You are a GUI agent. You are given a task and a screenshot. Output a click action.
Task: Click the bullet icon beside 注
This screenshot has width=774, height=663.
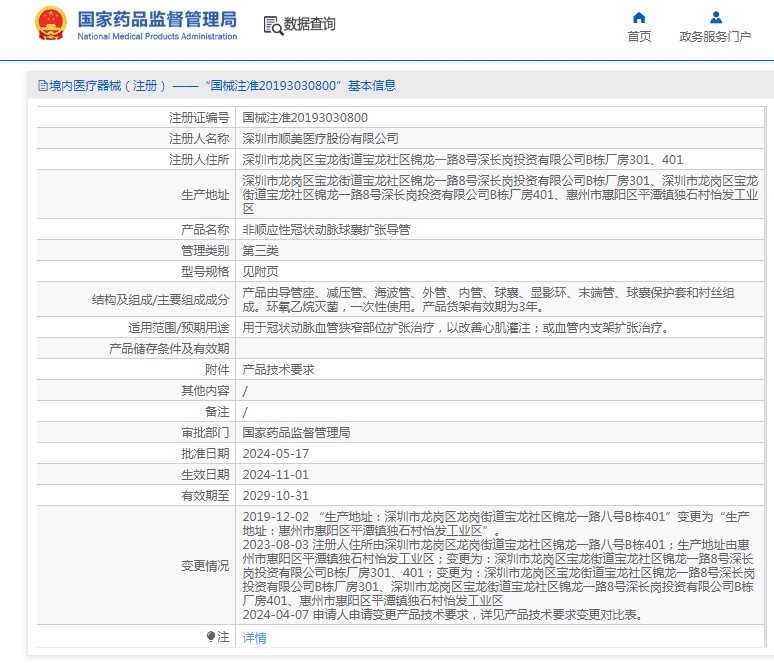pos(211,636)
